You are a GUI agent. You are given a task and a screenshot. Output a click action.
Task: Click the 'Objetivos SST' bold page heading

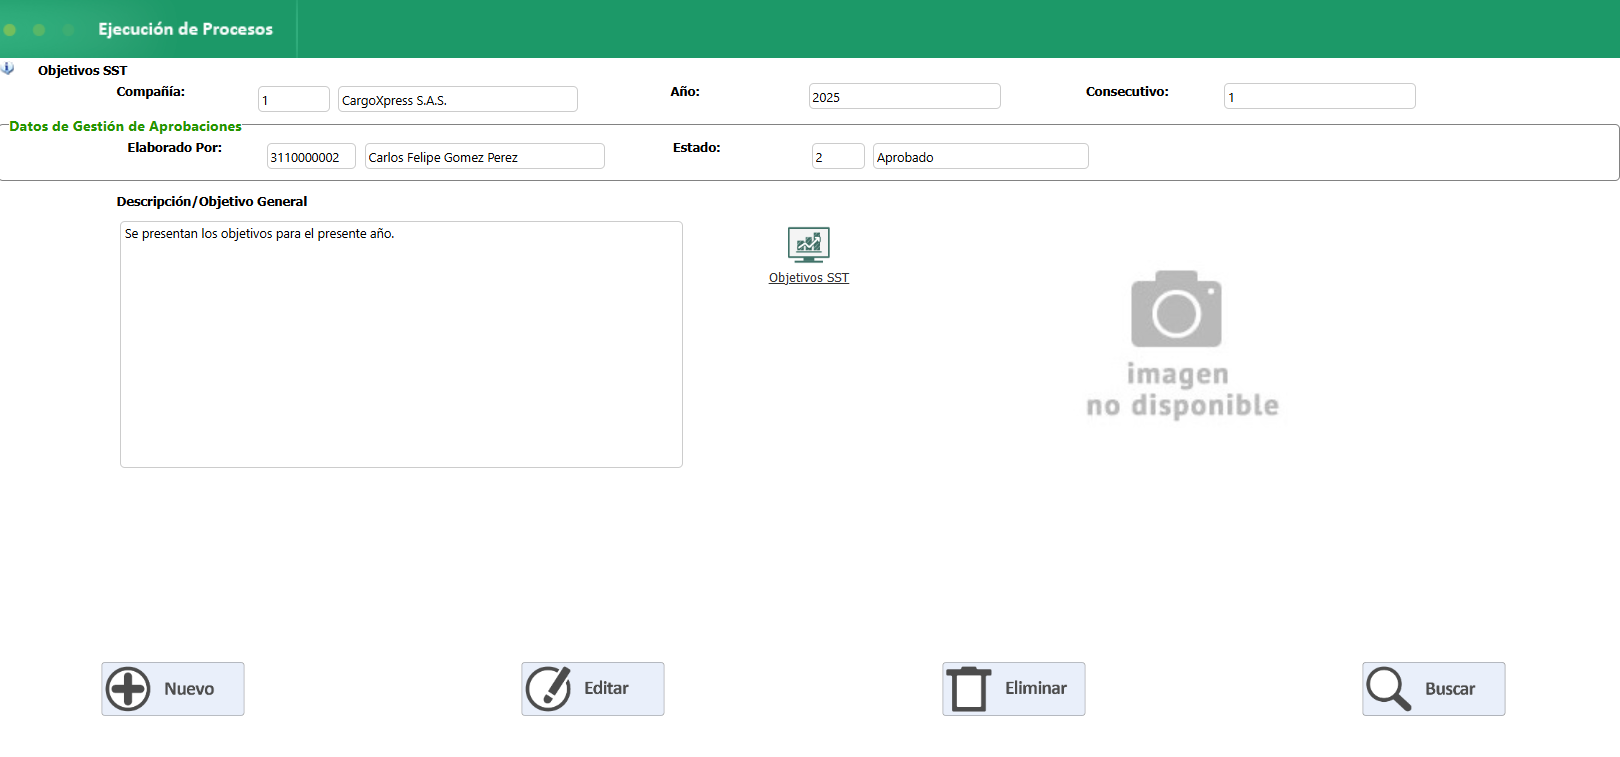83,71
